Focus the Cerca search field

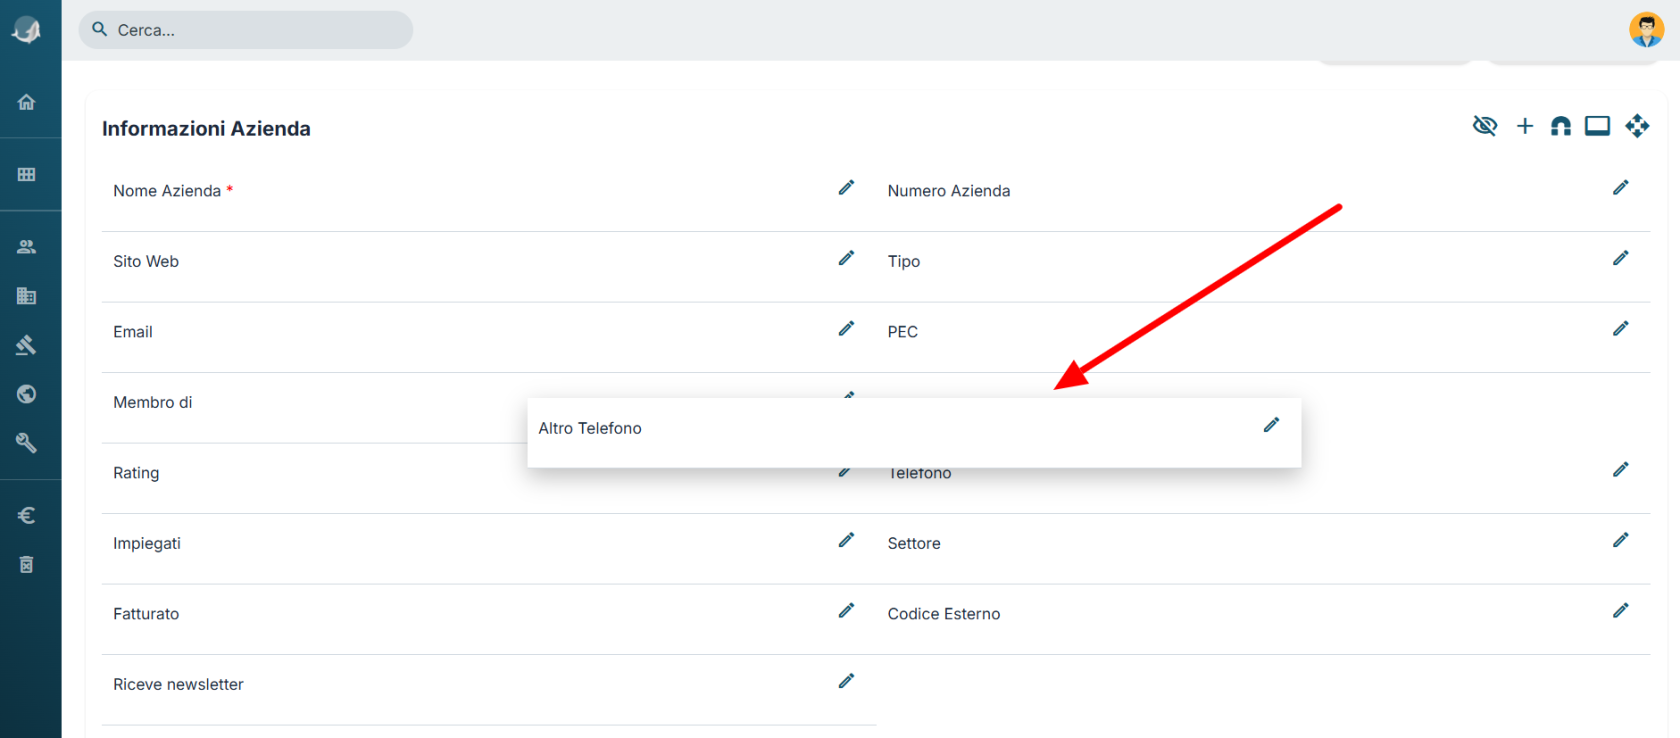[x=246, y=30]
